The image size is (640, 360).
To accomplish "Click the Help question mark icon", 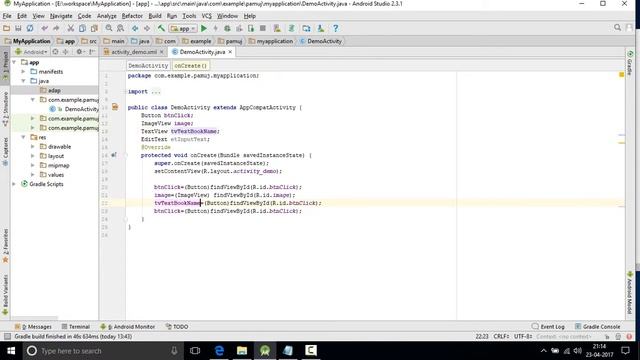I will coord(336,28).
